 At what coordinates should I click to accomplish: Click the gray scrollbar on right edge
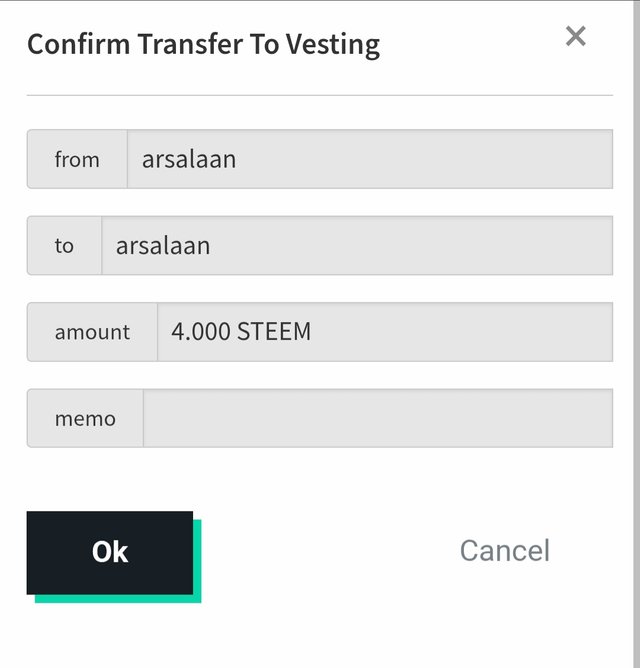[x=637, y=334]
